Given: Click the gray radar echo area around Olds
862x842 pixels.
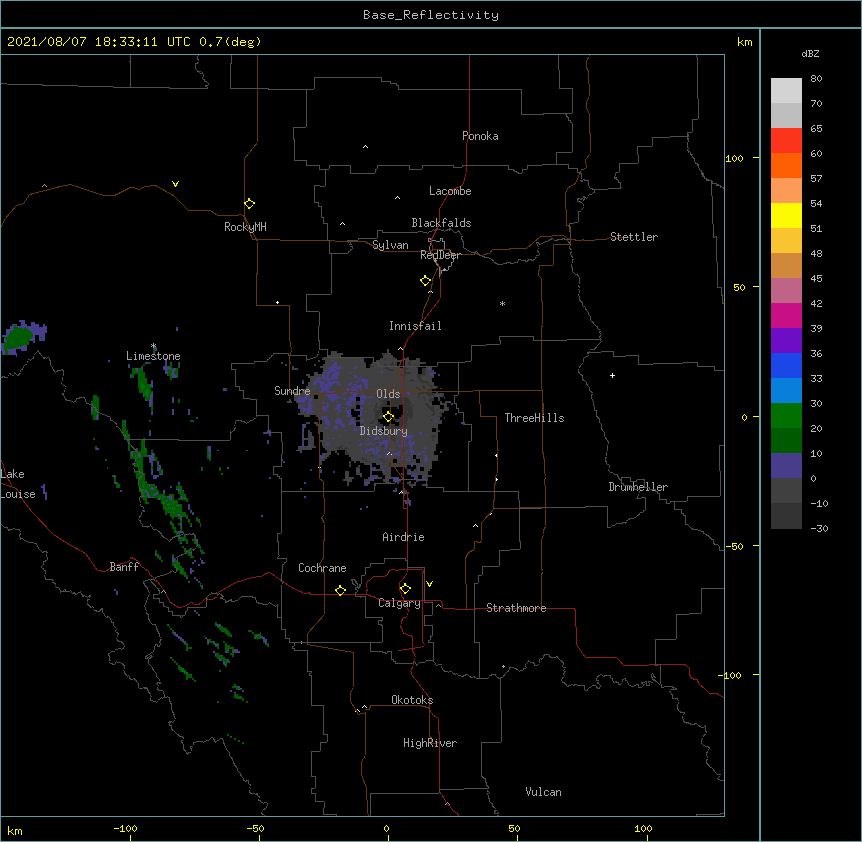Looking at the screenshot, I should click(379, 420).
